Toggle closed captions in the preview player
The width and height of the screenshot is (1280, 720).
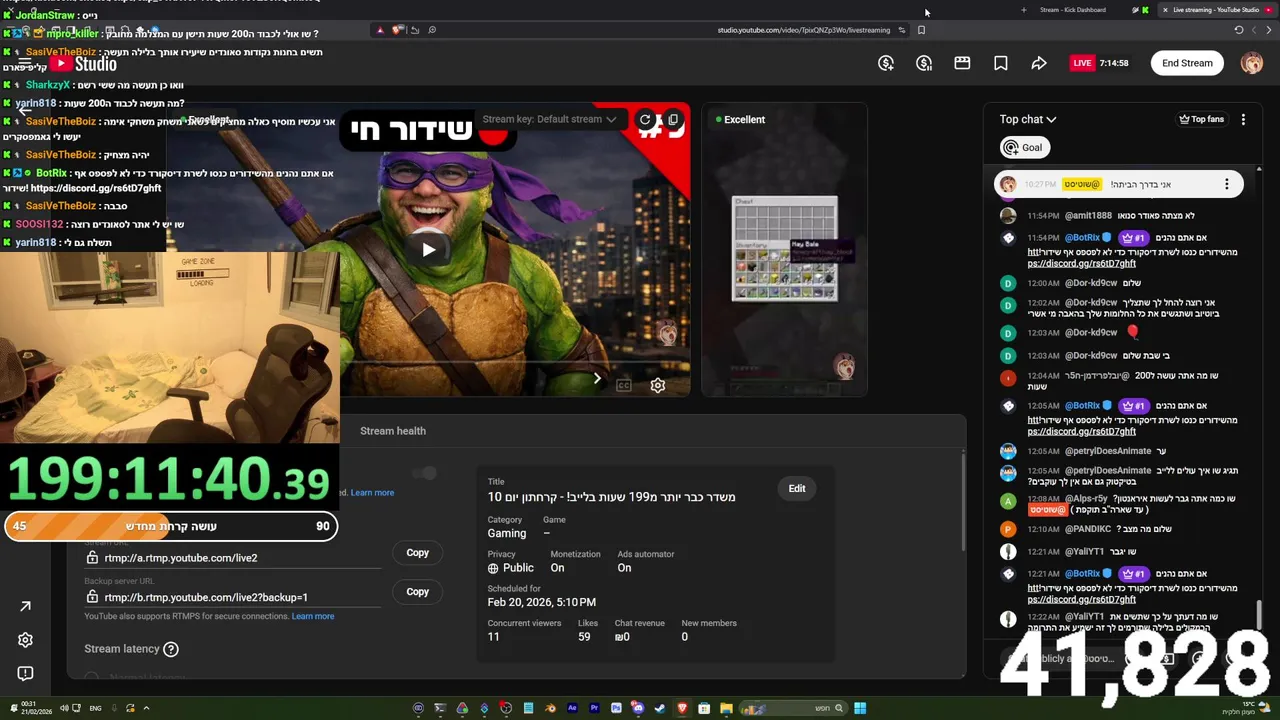click(624, 385)
